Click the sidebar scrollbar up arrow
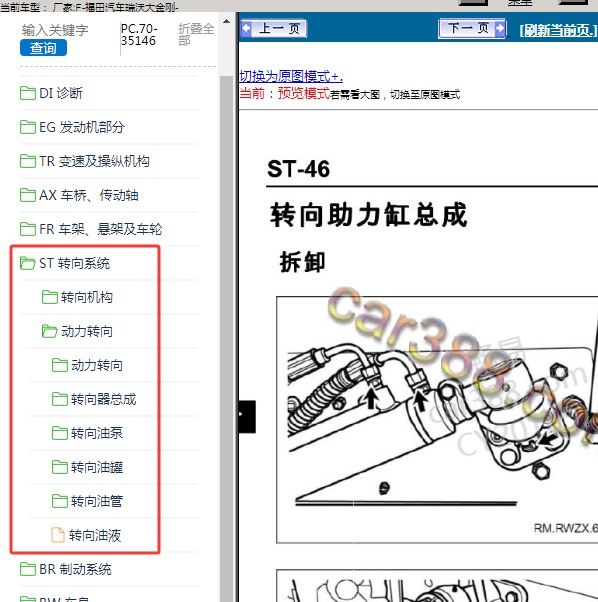 point(226,22)
